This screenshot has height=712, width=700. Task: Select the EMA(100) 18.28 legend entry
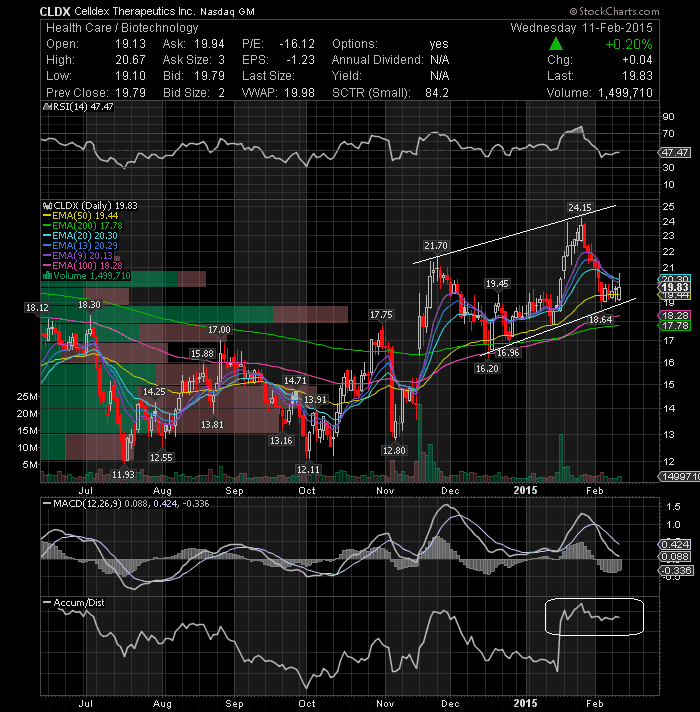83,266
